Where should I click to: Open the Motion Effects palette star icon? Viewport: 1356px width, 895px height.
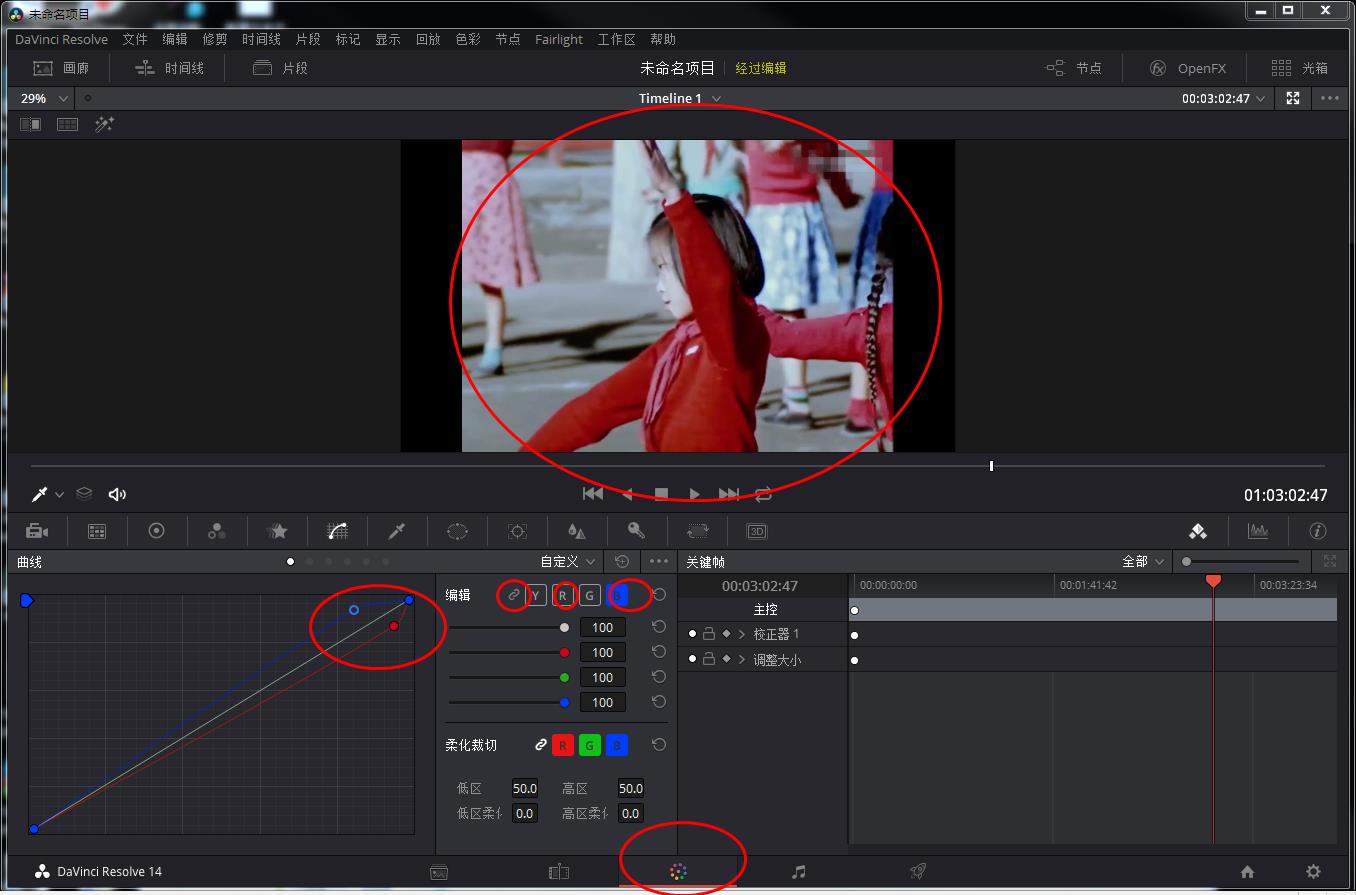click(x=277, y=531)
